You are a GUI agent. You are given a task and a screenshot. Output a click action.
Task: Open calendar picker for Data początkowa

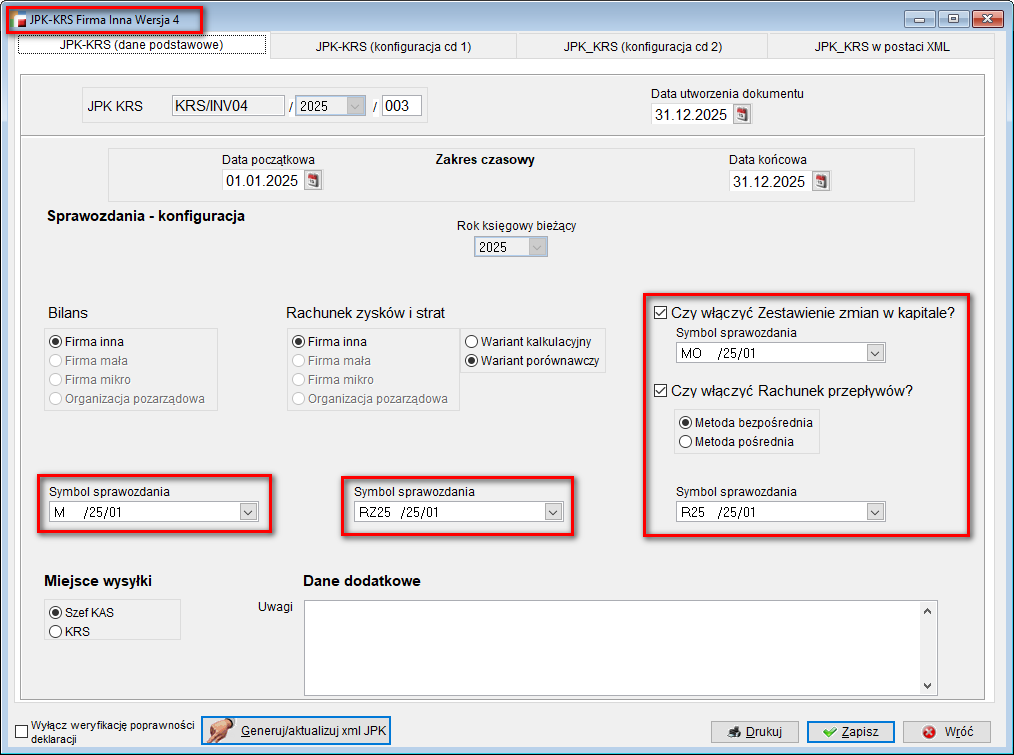coord(314,181)
